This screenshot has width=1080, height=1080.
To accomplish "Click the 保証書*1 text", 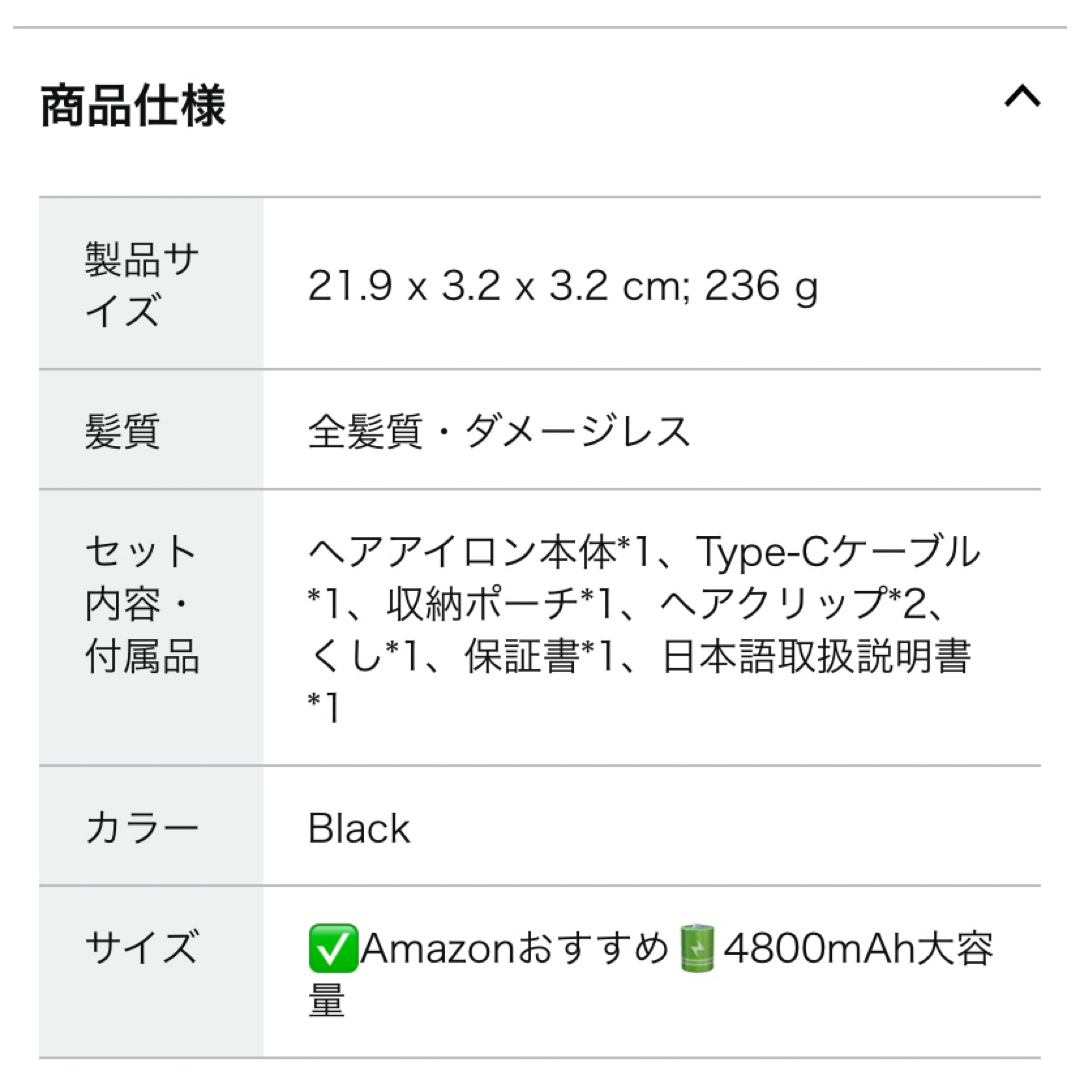I will click(x=539, y=656).
